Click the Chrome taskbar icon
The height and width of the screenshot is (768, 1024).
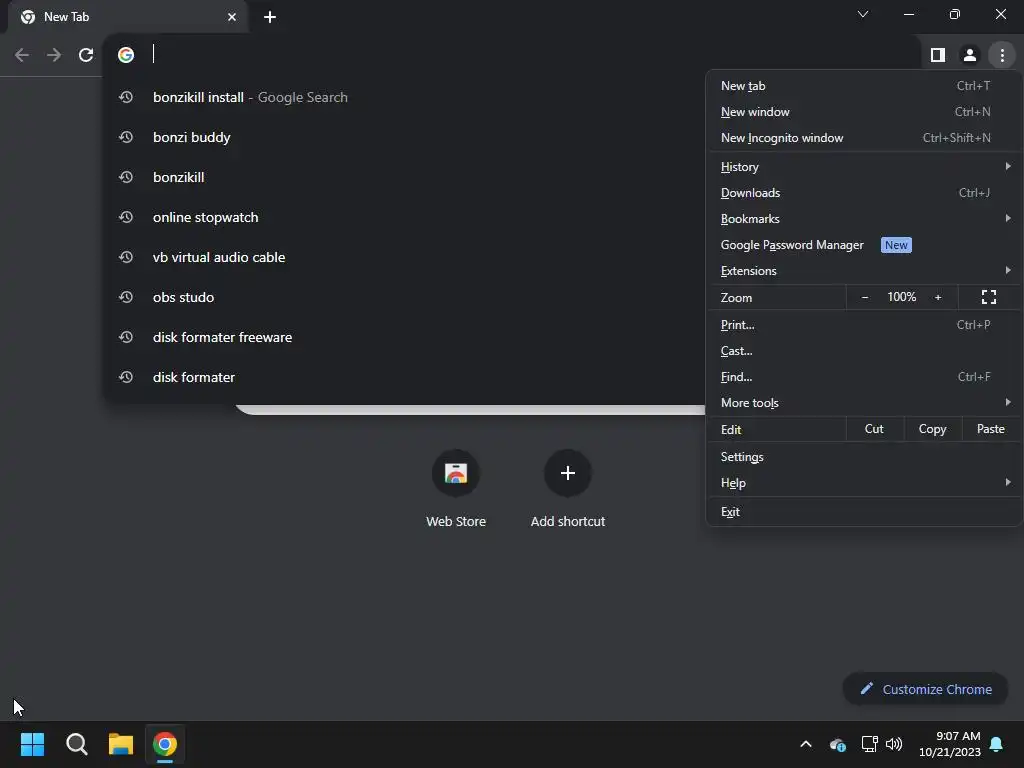[x=165, y=744]
